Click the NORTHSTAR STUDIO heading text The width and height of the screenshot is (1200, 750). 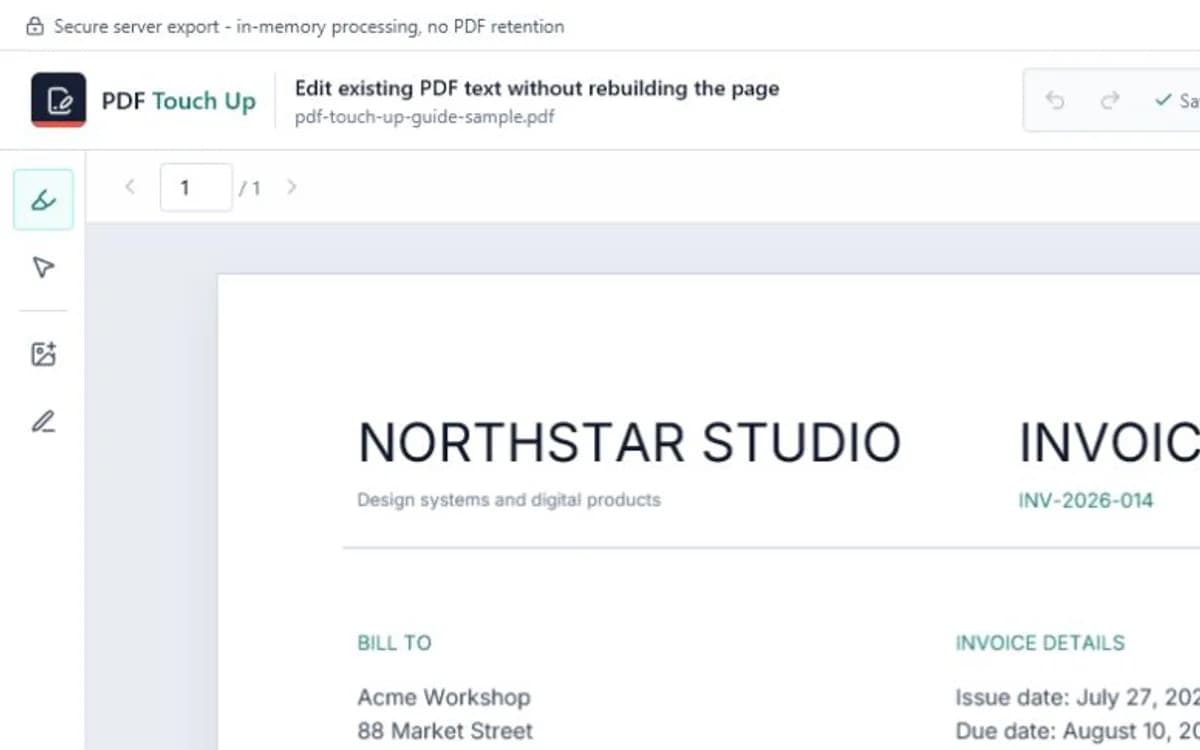pos(629,443)
